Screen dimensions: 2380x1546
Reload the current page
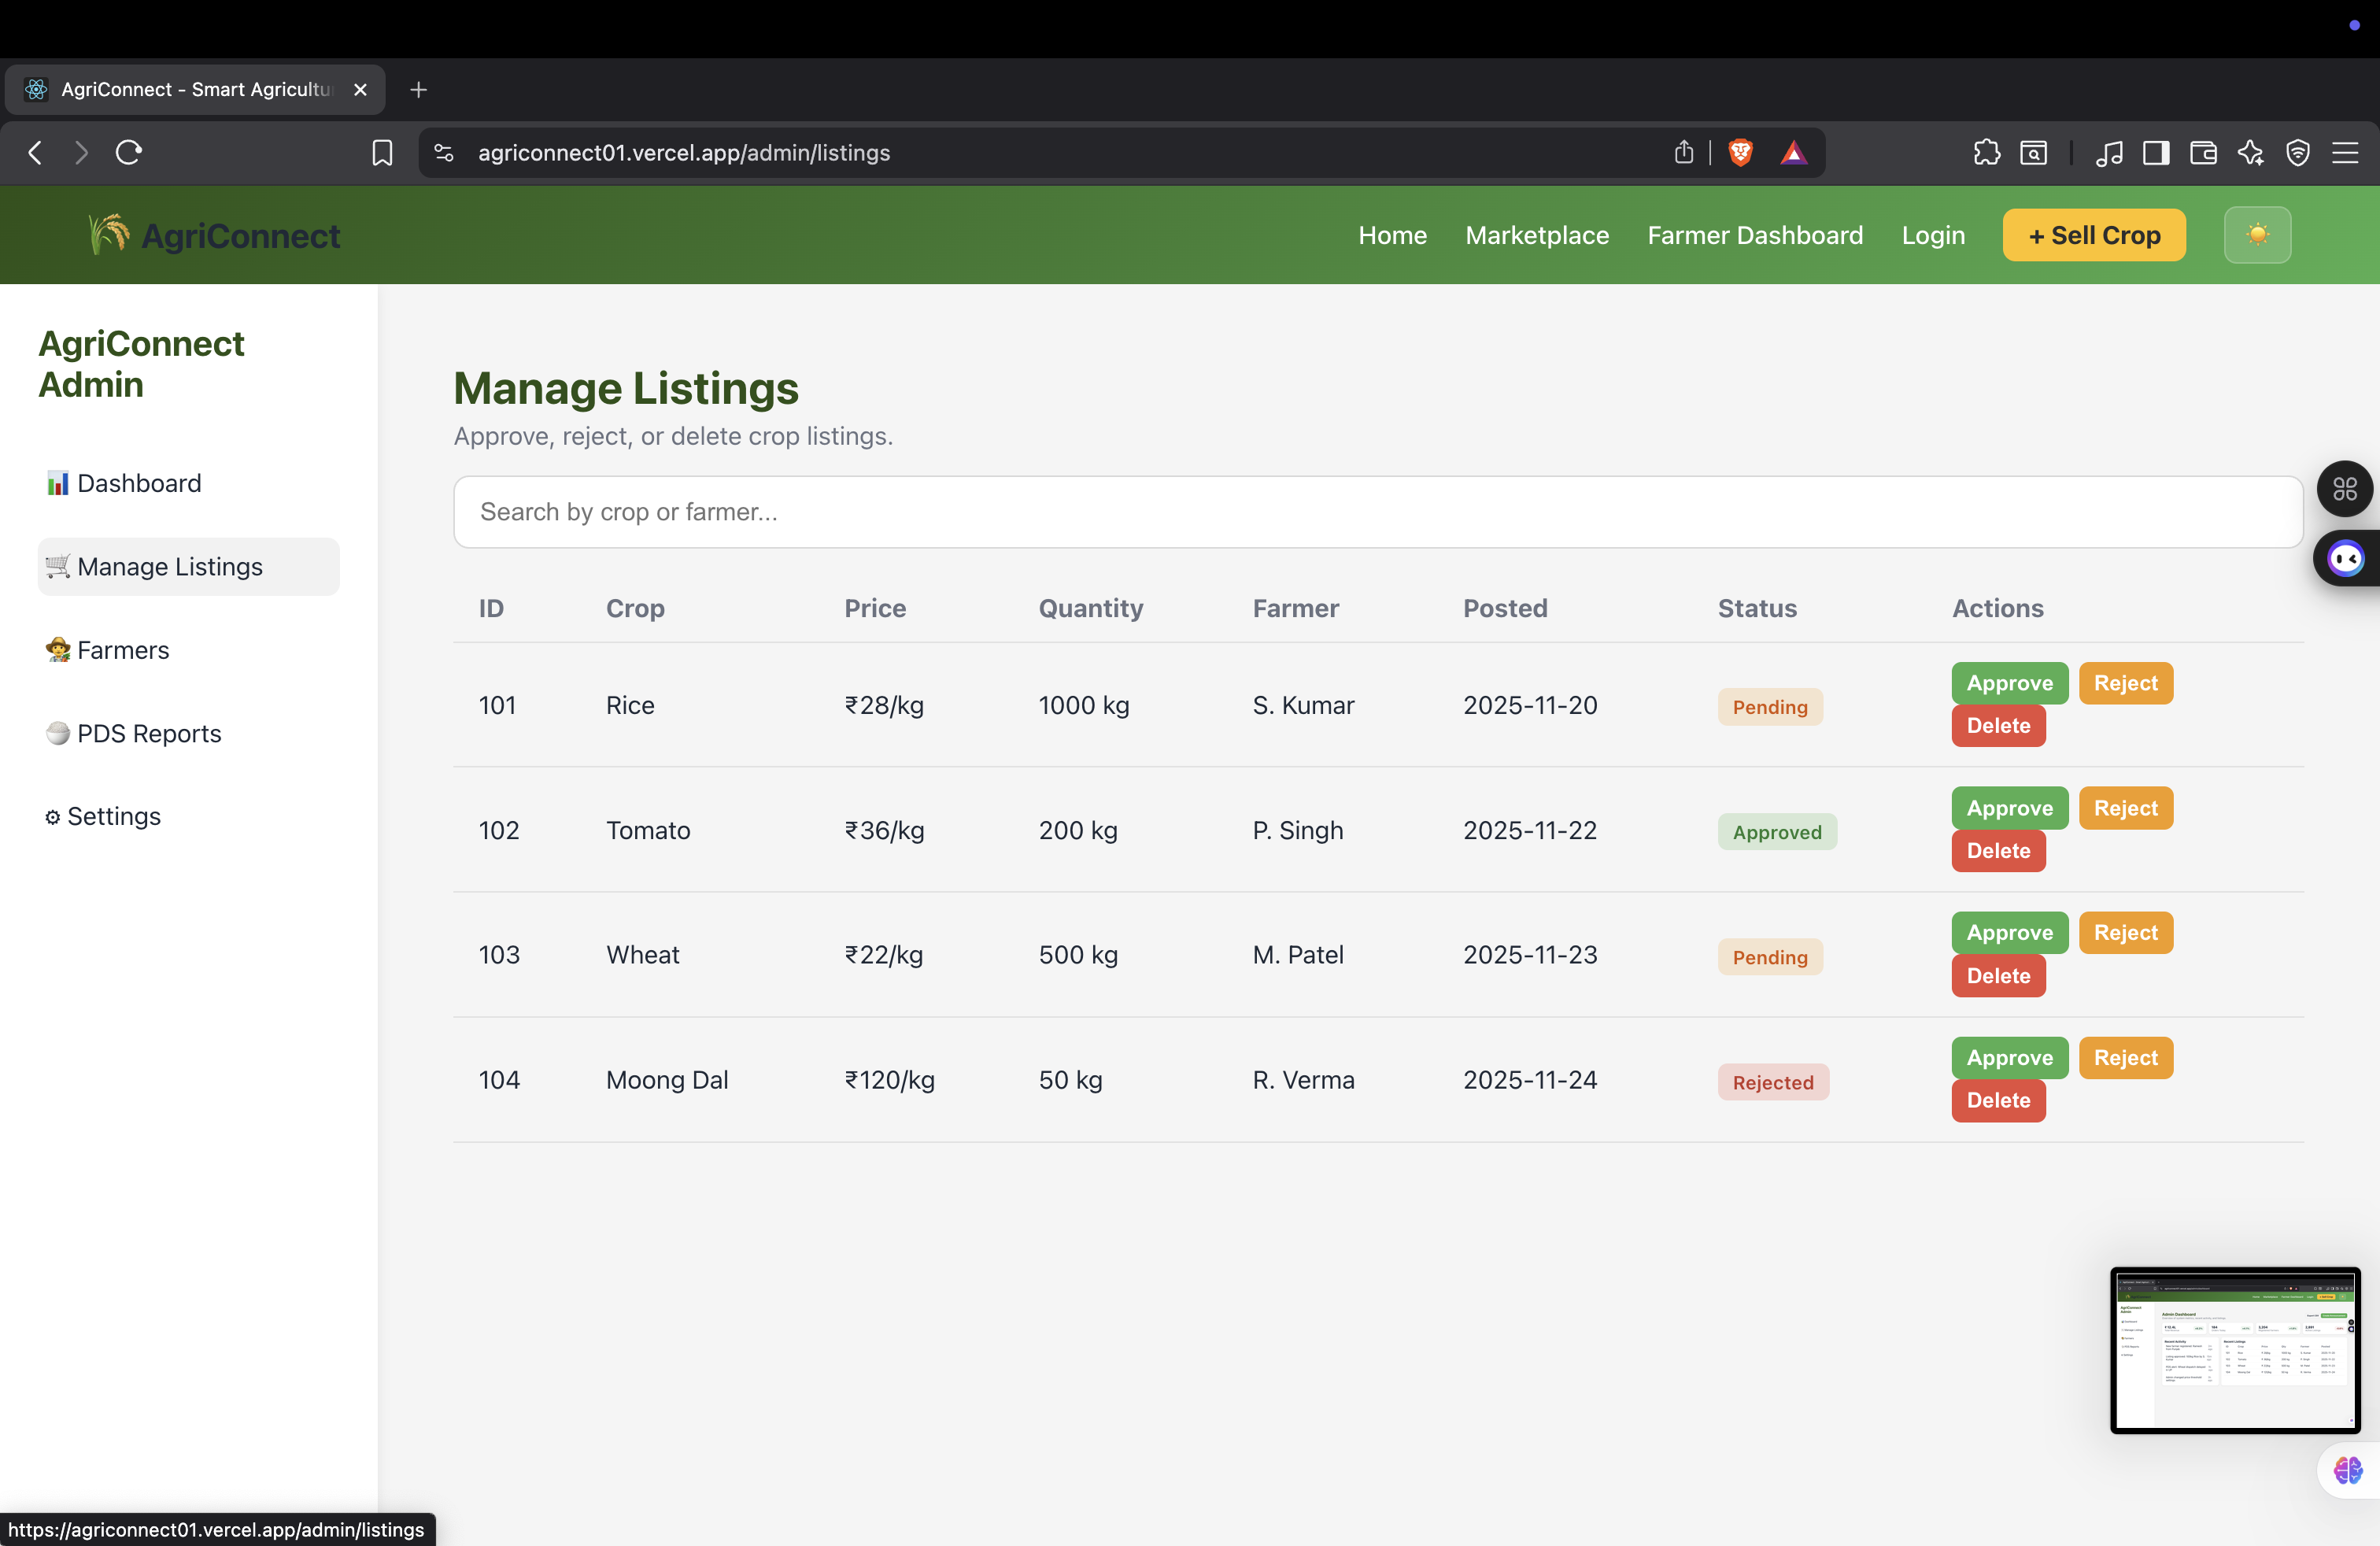click(x=129, y=152)
